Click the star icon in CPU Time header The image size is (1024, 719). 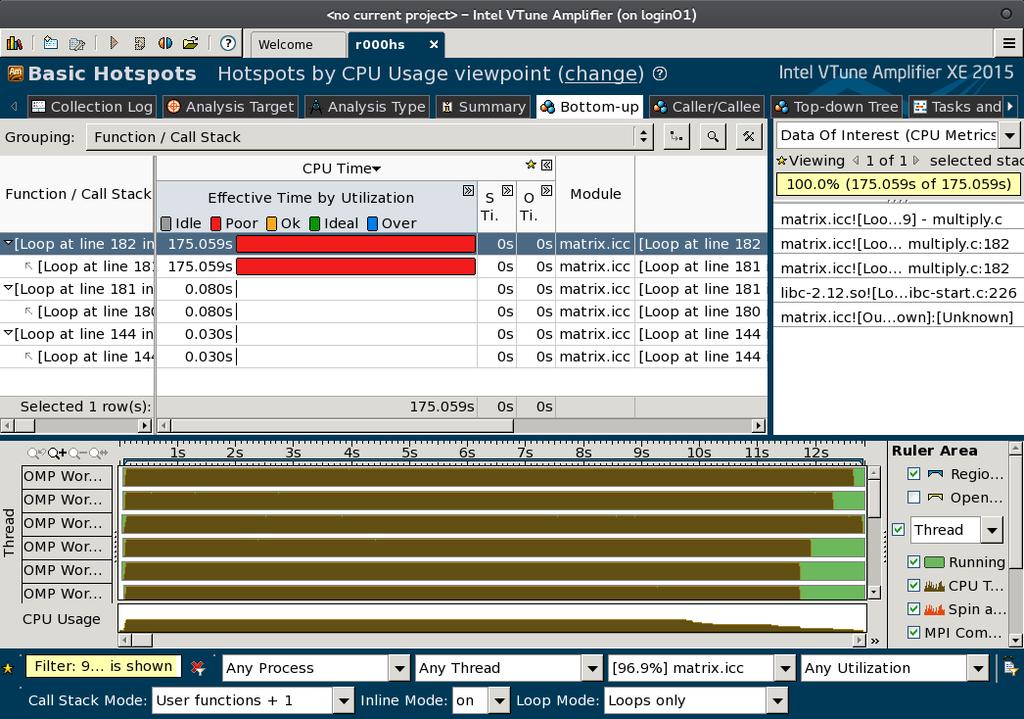pos(531,165)
